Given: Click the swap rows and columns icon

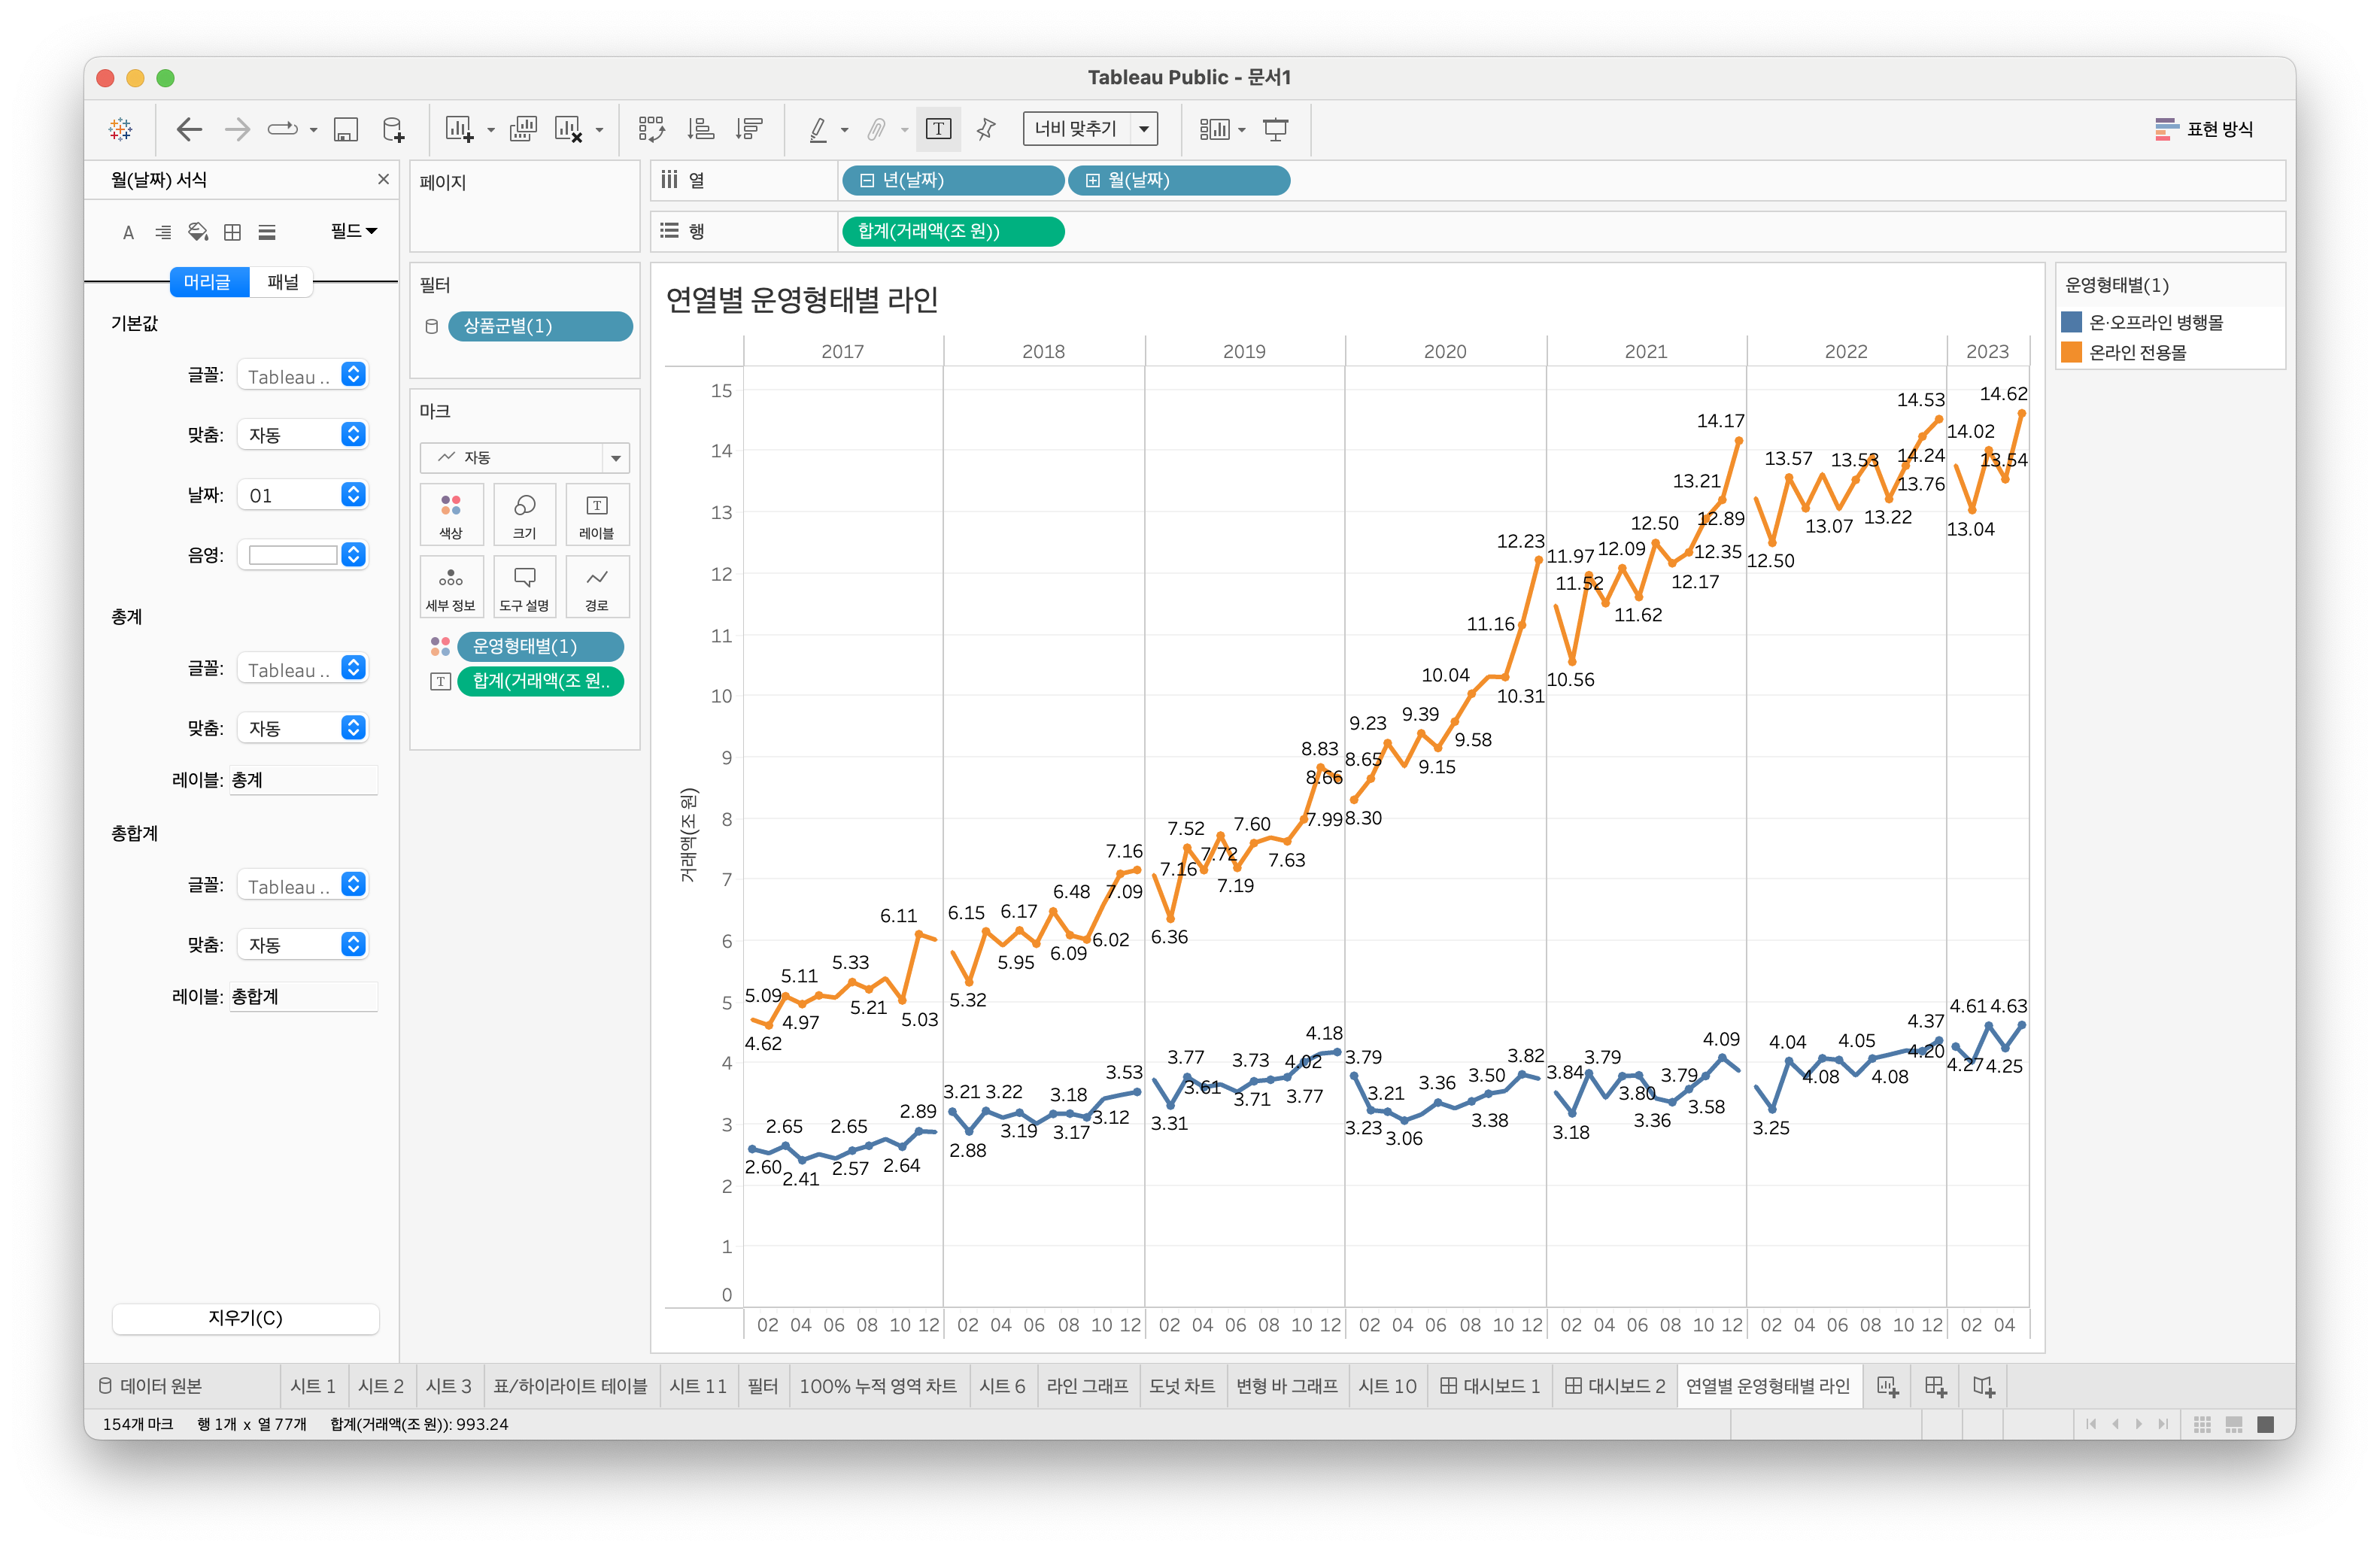Looking at the screenshot, I should click(651, 129).
